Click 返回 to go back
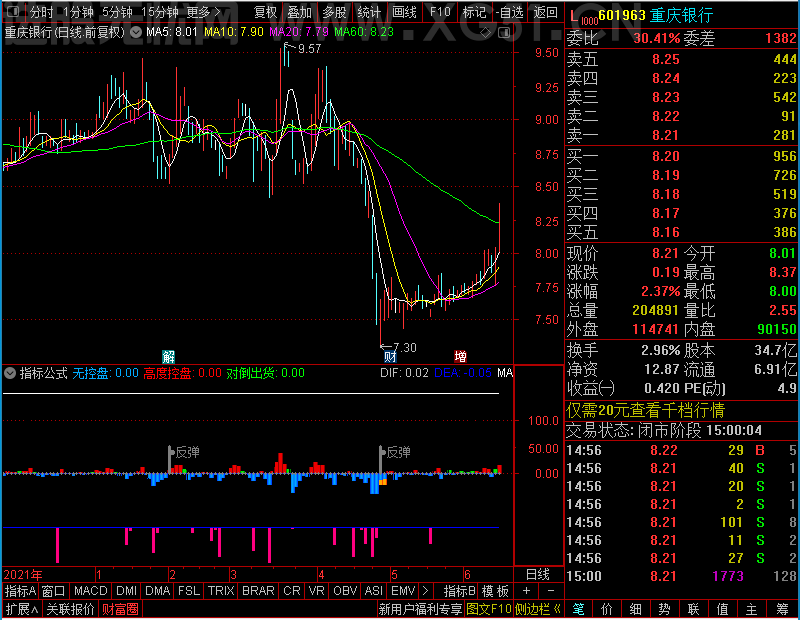This screenshot has height=620, width=800. tap(546, 11)
